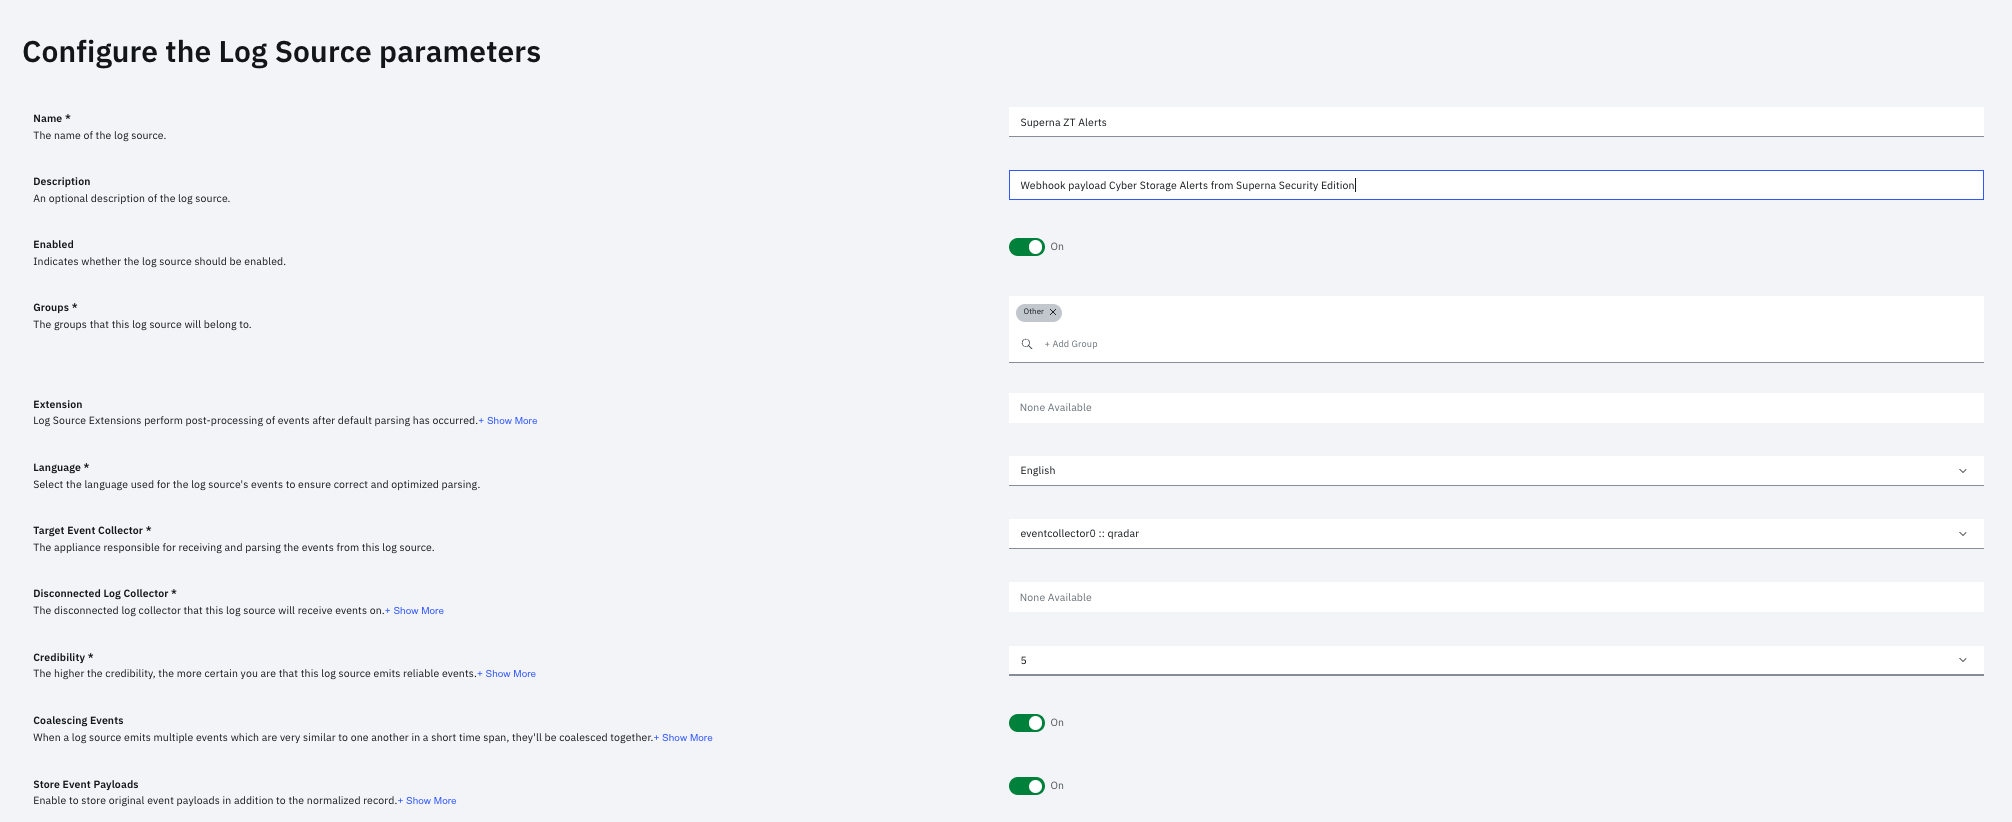Image resolution: width=2012 pixels, height=822 pixels.
Task: Expand the Target Event Collector dropdown
Action: click(x=1494, y=534)
